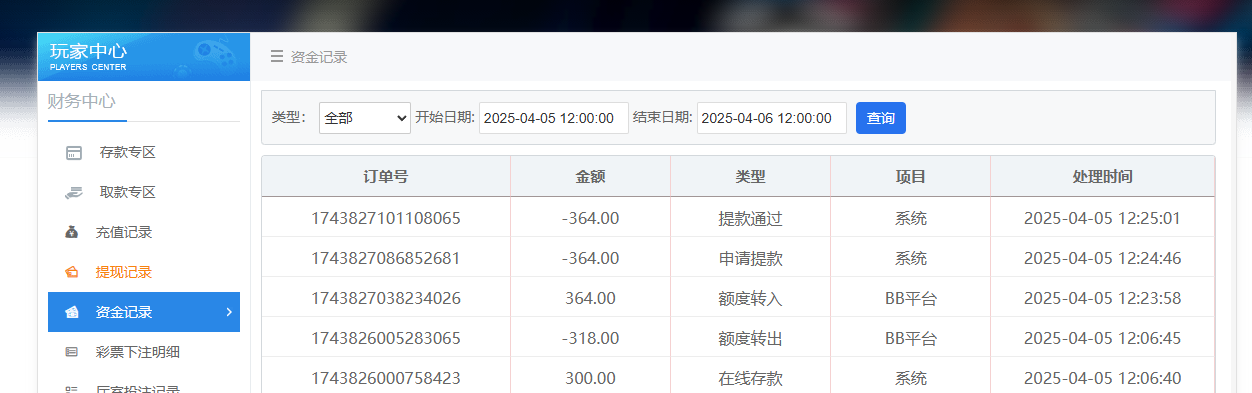Click the 提款通过 type cell
The image size is (1252, 393).
(x=750, y=218)
